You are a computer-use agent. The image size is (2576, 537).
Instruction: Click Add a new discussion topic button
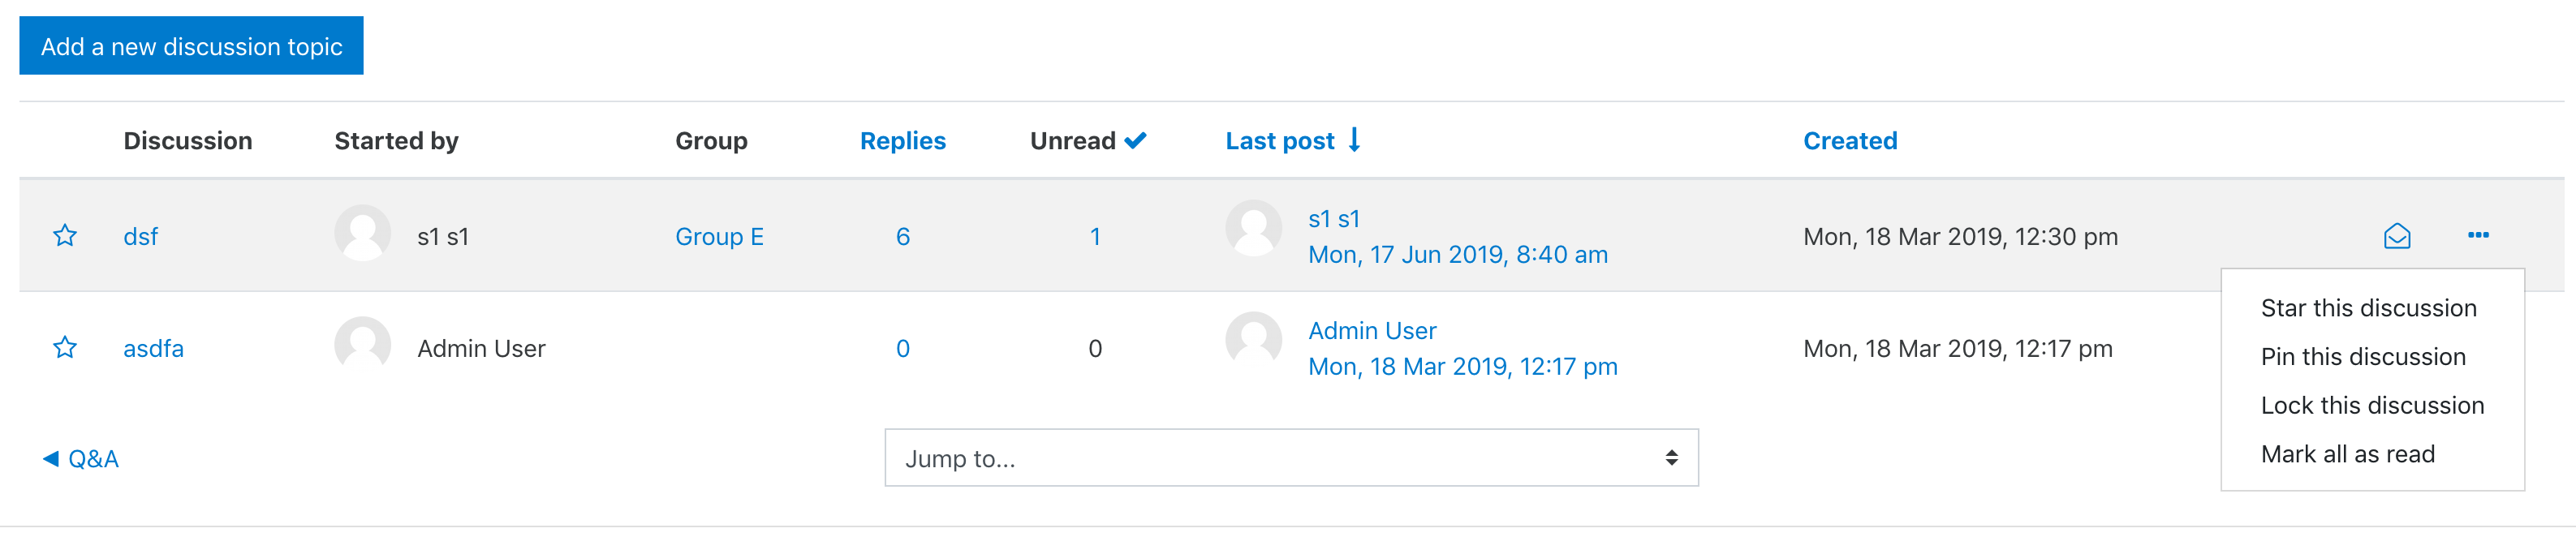point(191,46)
